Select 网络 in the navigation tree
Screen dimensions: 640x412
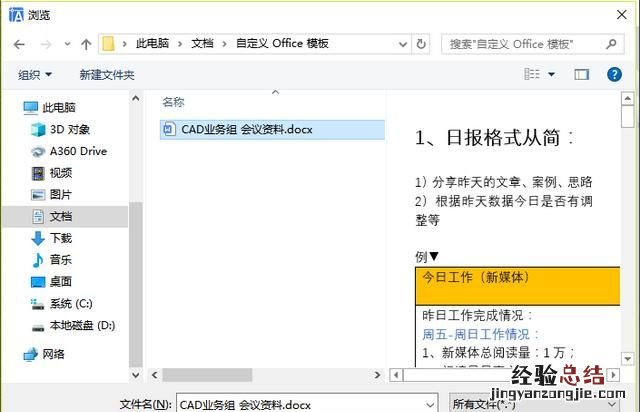click(44, 354)
